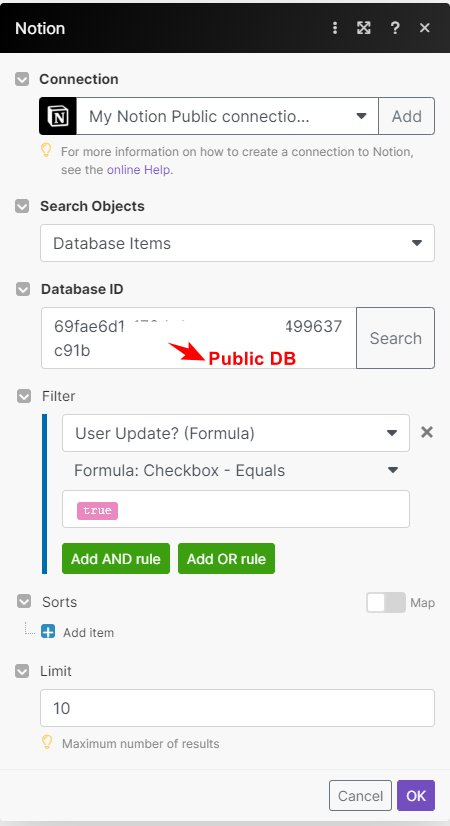Click the blue plus Add item icon
This screenshot has width=450, height=826.
pos(48,632)
